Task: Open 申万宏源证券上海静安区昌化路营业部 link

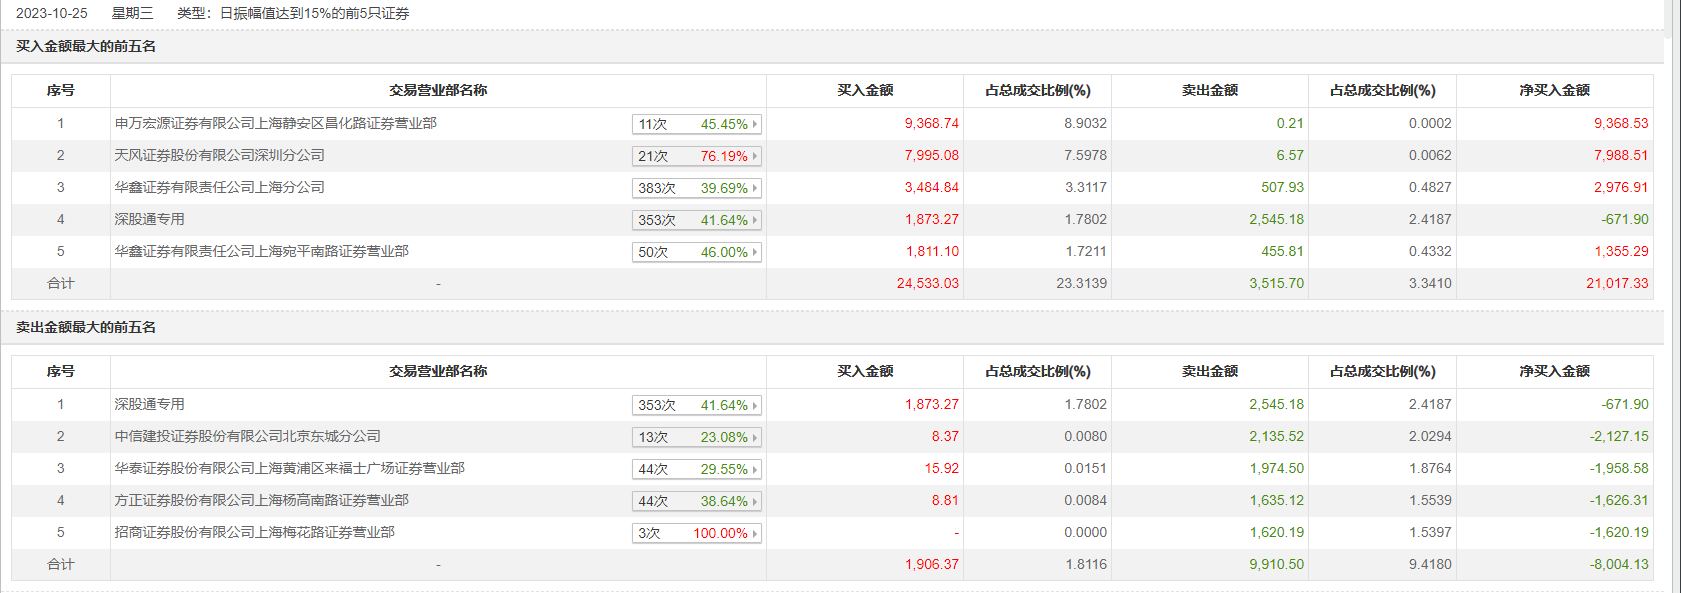Action: [x=275, y=123]
